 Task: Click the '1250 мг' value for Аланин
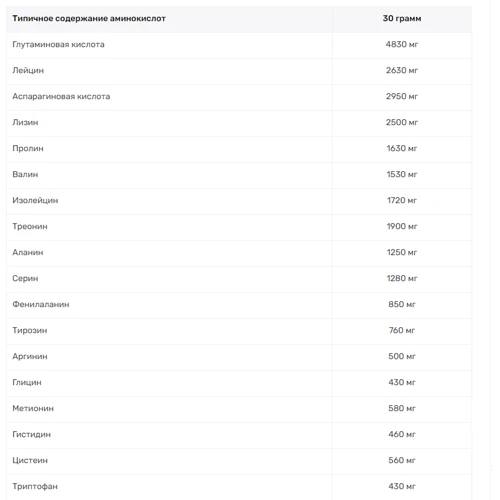(x=402, y=252)
